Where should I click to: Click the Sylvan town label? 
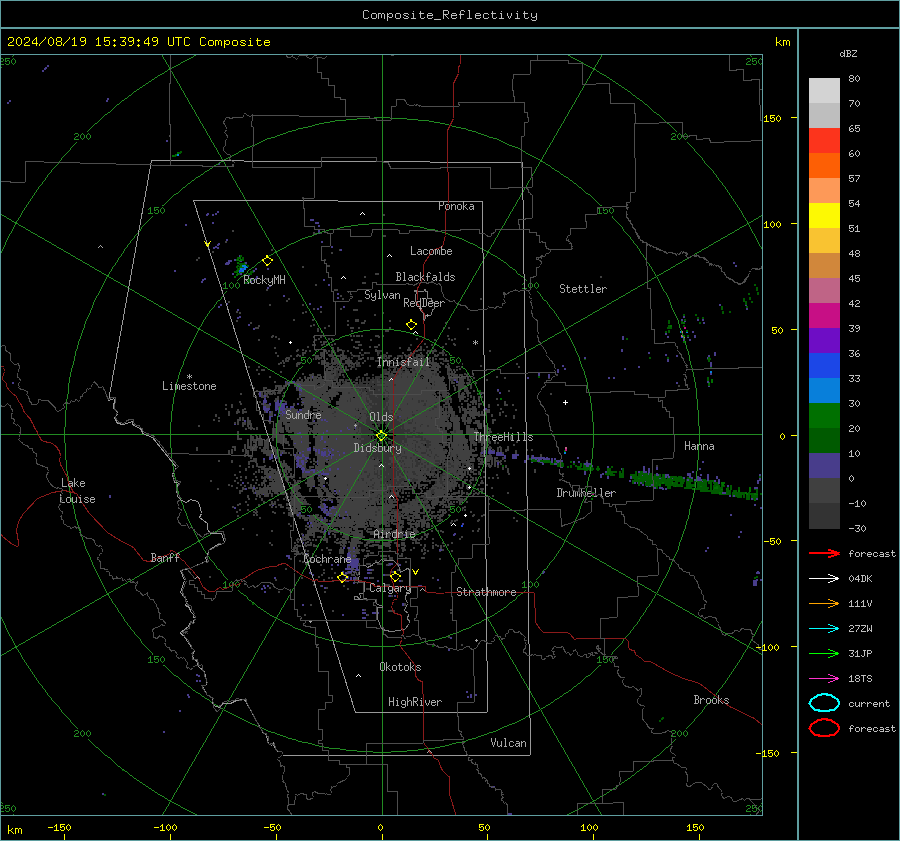tap(382, 295)
